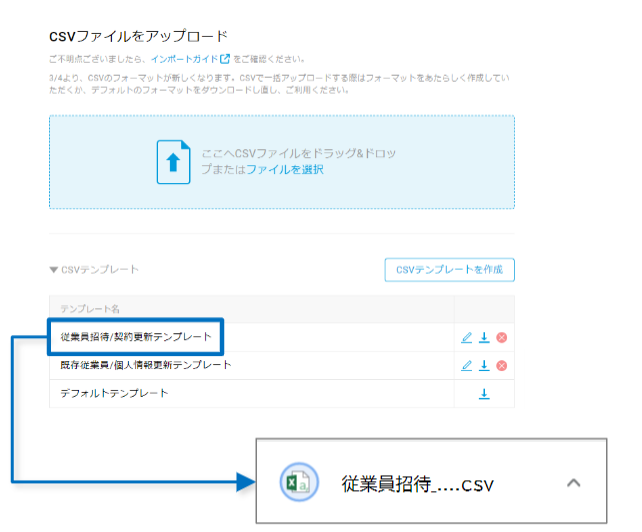Image resolution: width=642 pixels, height=532 pixels.
Task: Click the upload file arrow icon
Action: (x=174, y=162)
